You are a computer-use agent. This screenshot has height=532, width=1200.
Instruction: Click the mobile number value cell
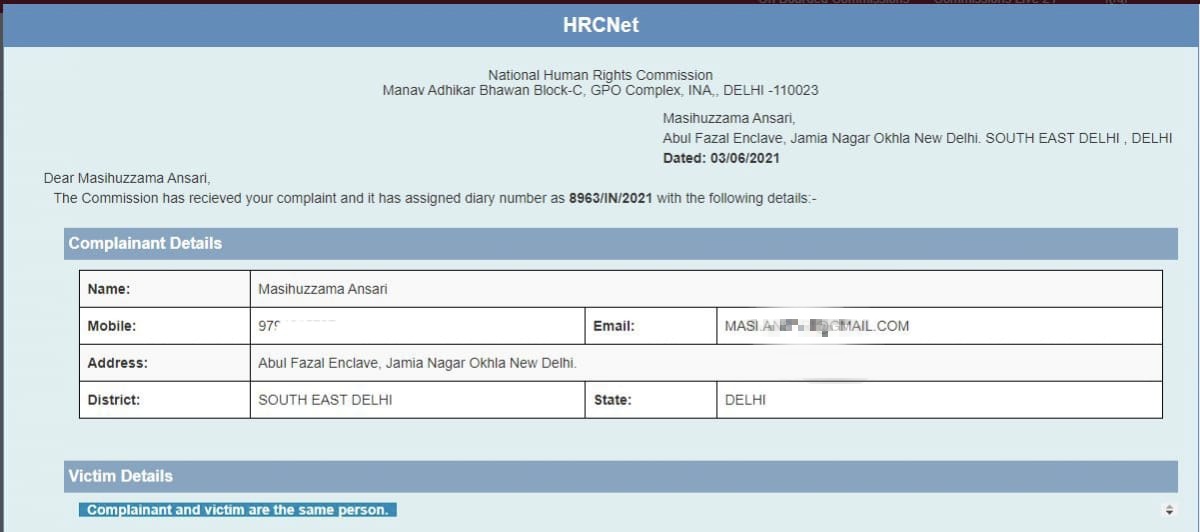pyautogui.click(x=417, y=326)
